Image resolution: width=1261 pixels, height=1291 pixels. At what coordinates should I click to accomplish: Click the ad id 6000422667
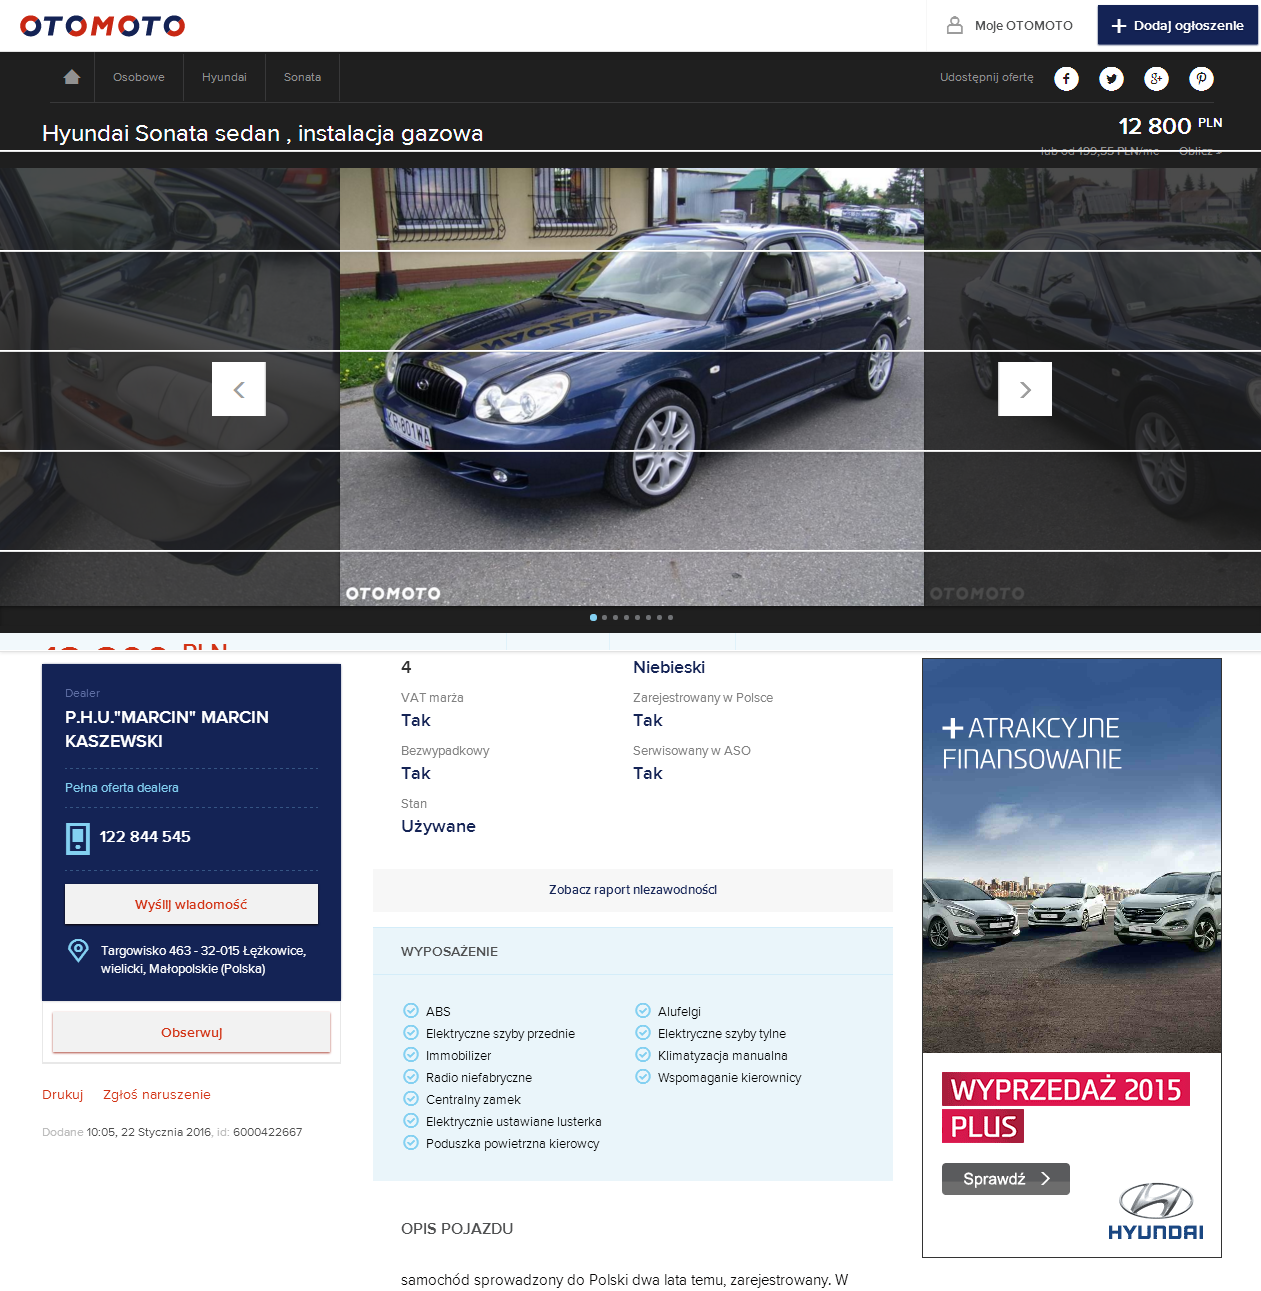coord(267,1133)
